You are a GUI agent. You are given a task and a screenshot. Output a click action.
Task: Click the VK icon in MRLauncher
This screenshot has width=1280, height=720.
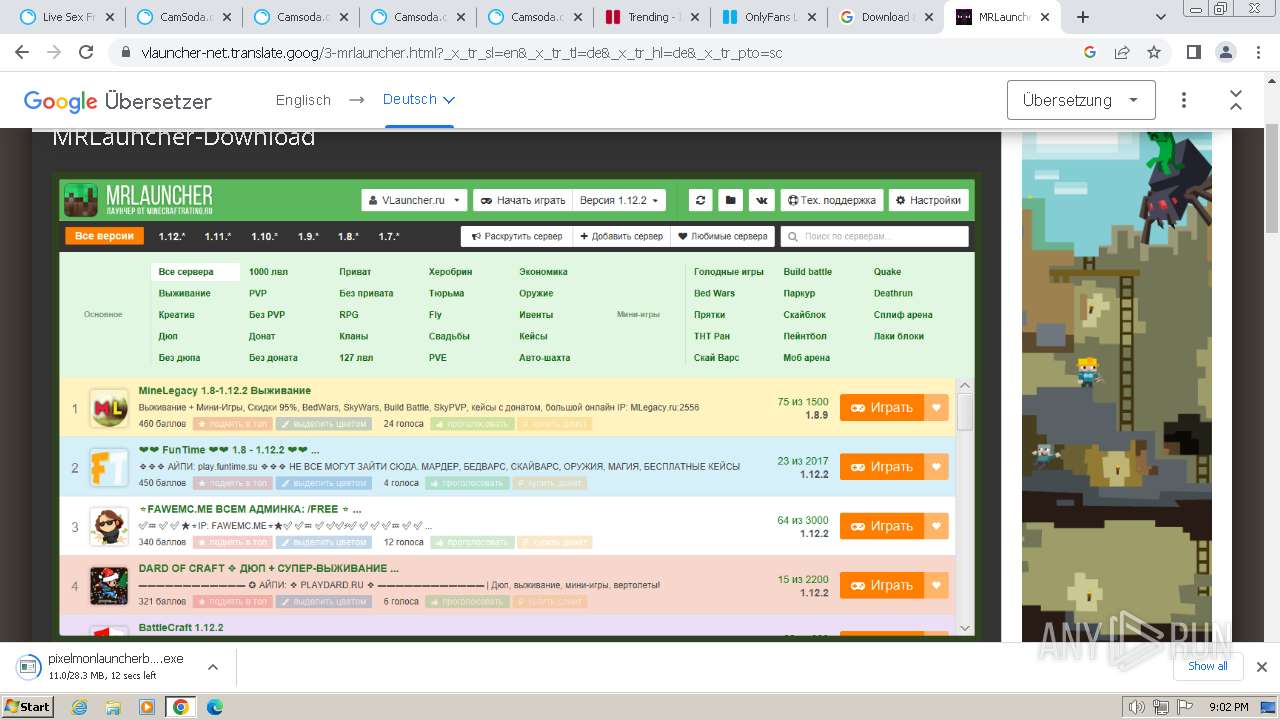pos(762,200)
